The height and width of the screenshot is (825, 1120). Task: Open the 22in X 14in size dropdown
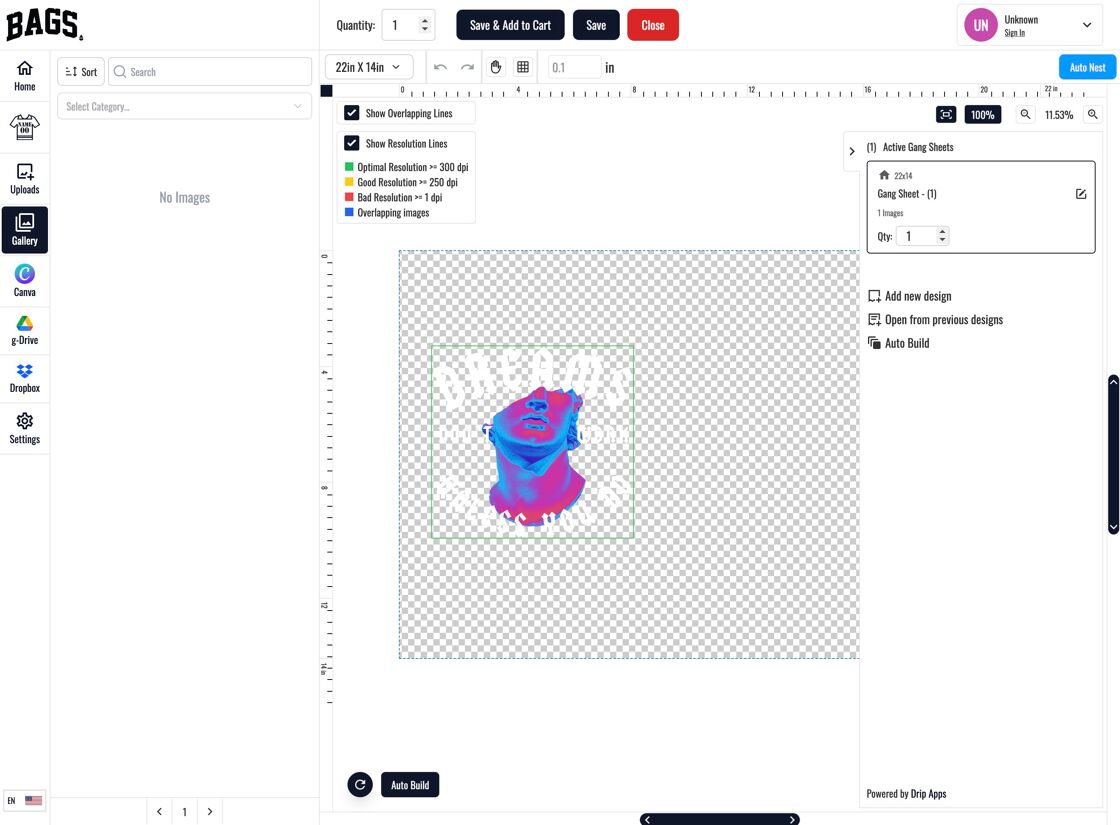pyautogui.click(x=369, y=67)
